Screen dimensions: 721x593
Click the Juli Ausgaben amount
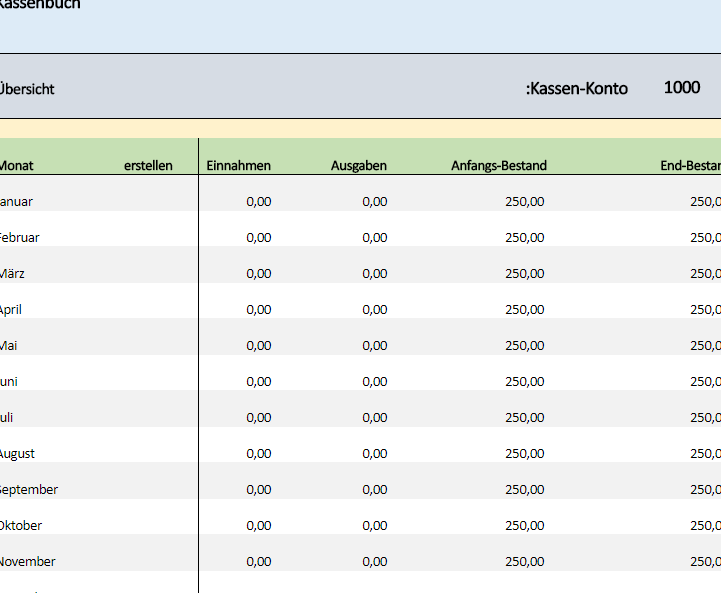click(x=375, y=417)
